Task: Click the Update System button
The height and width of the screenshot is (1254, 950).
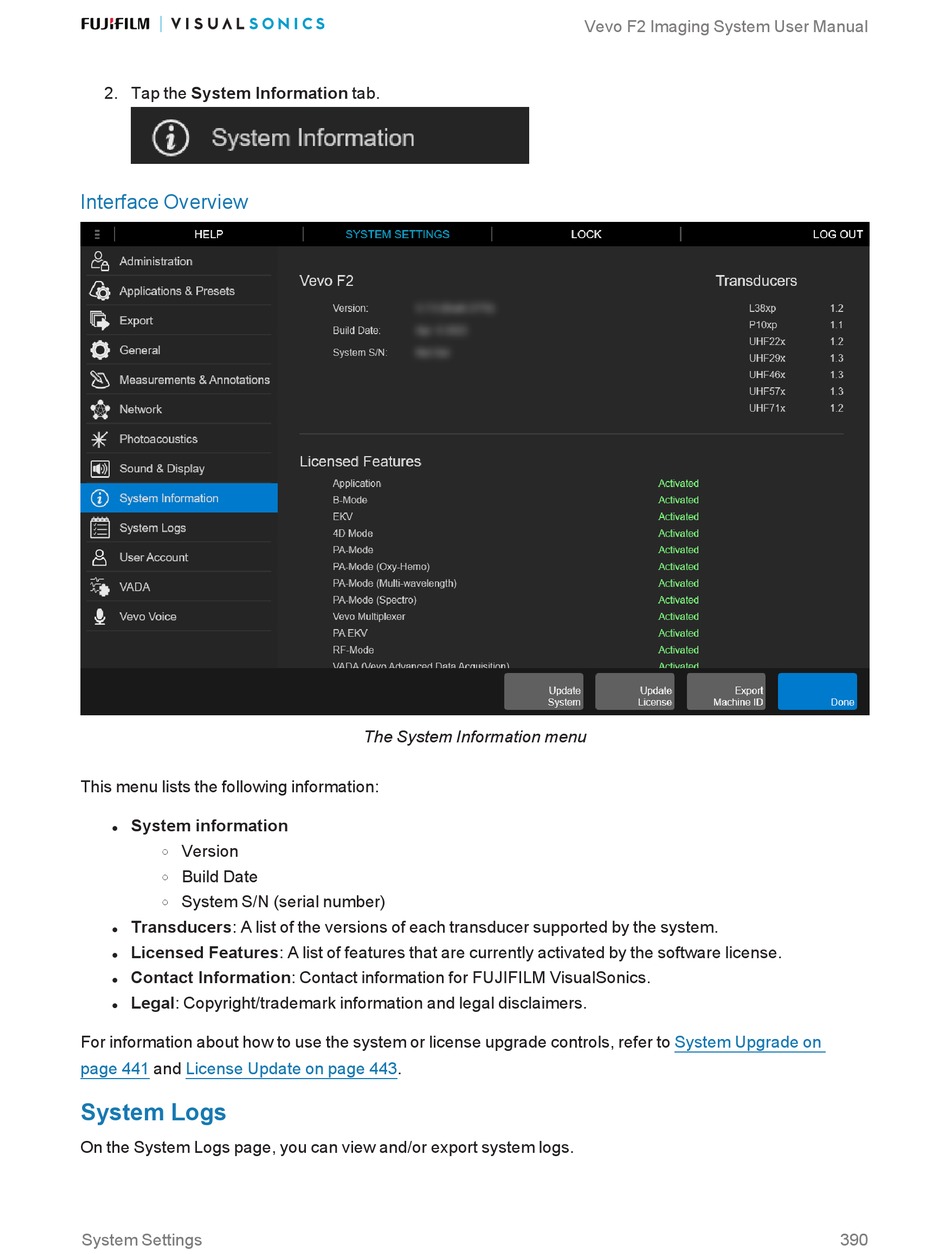Action: [543, 691]
